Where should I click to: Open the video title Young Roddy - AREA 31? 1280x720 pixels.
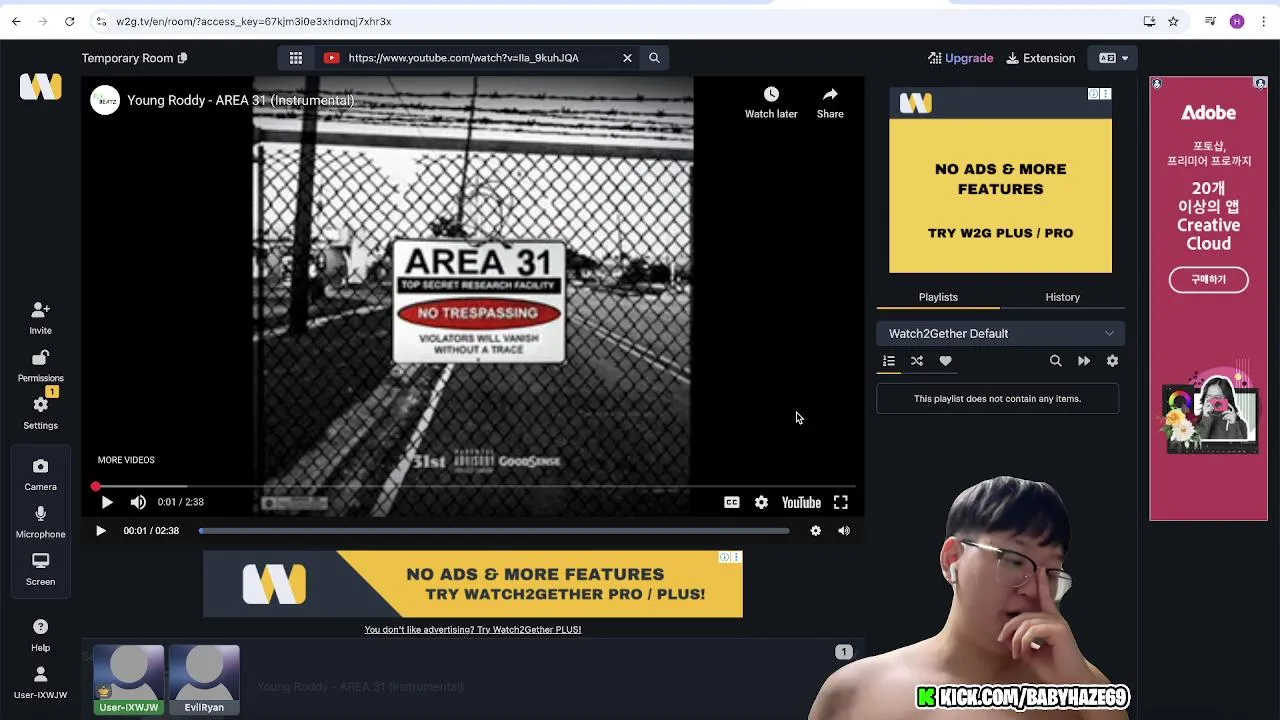240,100
